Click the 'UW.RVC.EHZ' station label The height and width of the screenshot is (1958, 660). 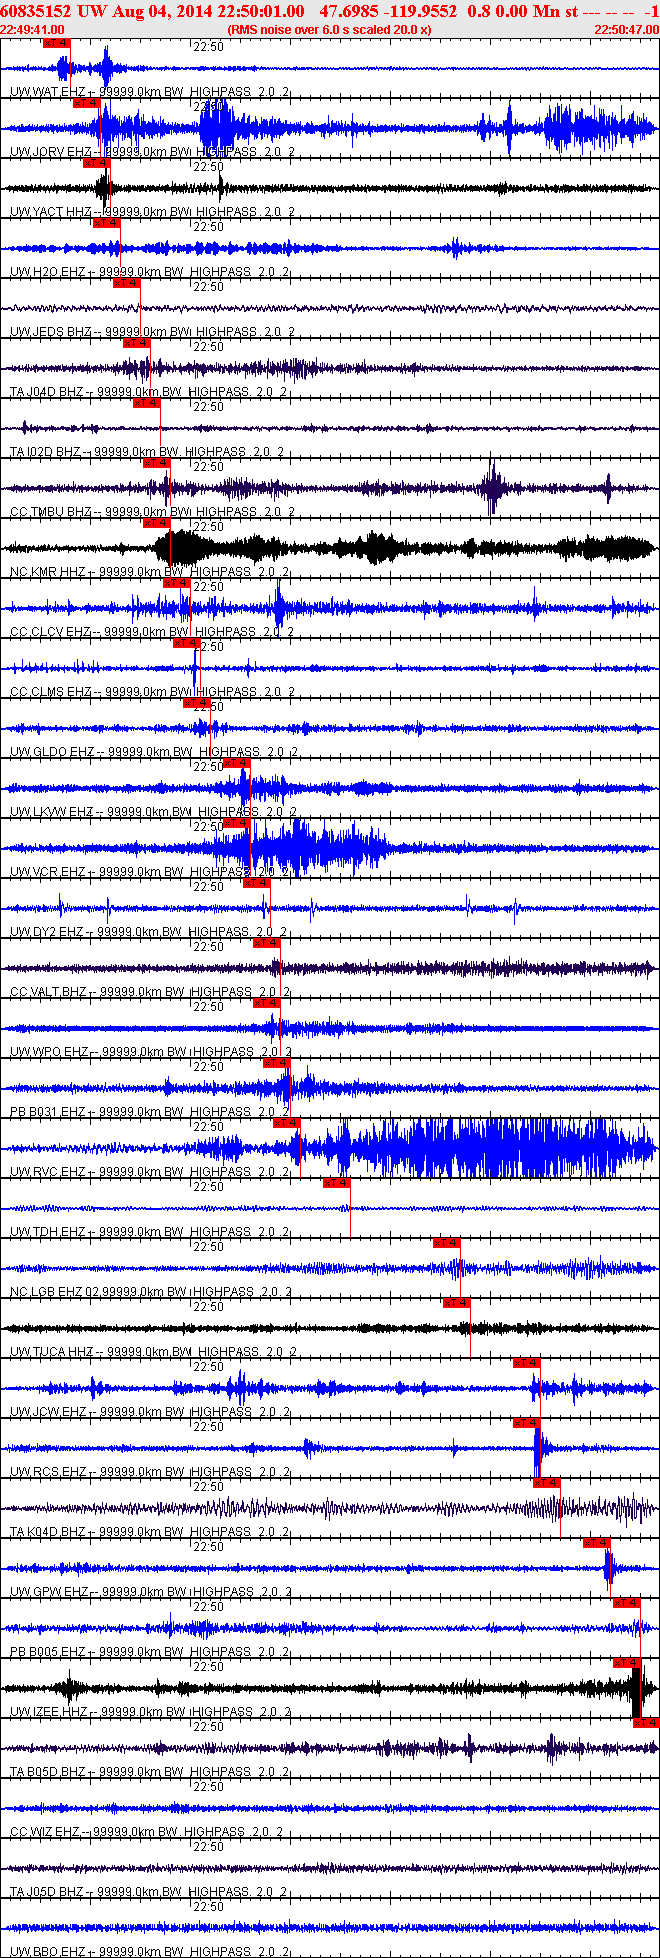tap(47, 1172)
